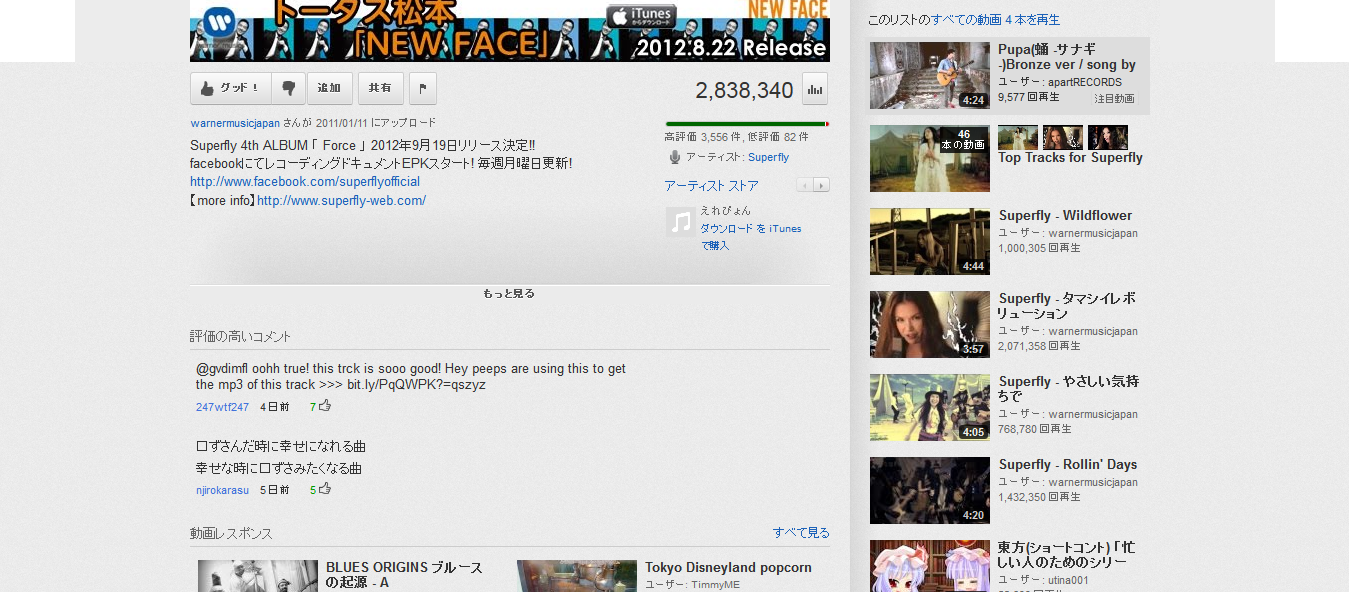Image resolution: width=1349 pixels, height=592 pixels.
Task: Open uploader warnermusicjapan channel link
Action: coord(235,123)
